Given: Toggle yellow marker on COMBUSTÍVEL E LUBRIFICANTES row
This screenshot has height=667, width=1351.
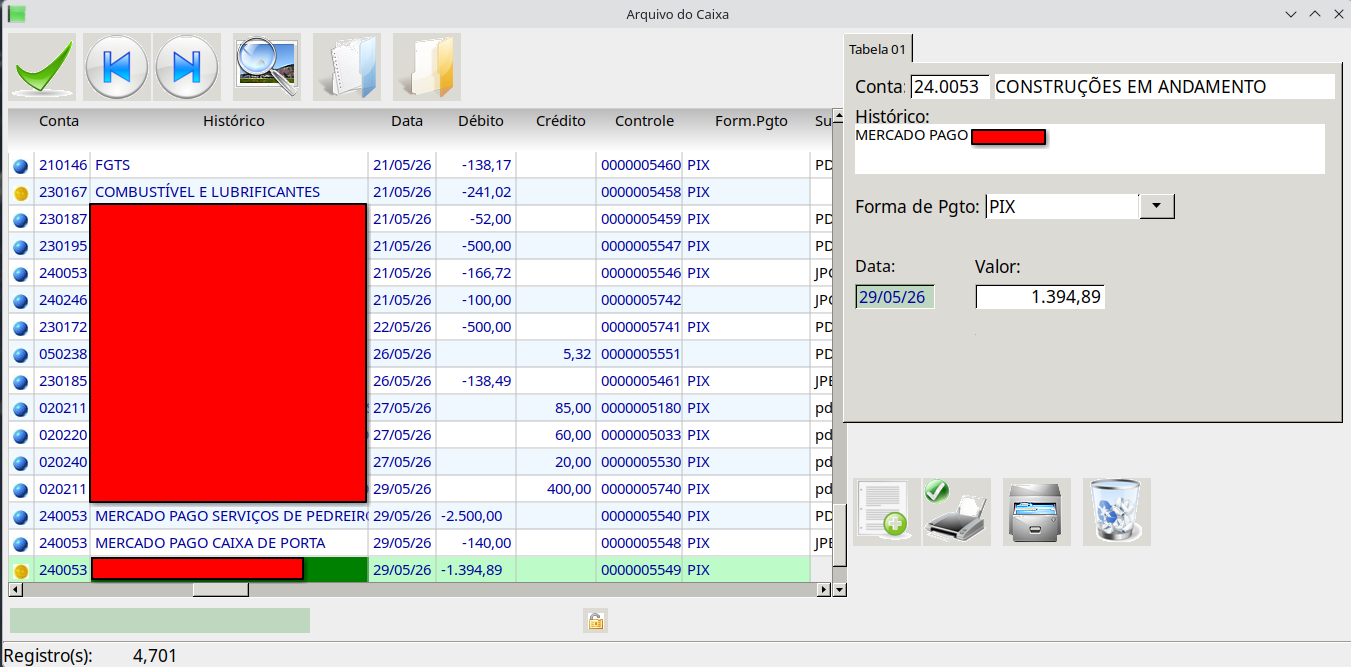Looking at the screenshot, I should point(21,192).
